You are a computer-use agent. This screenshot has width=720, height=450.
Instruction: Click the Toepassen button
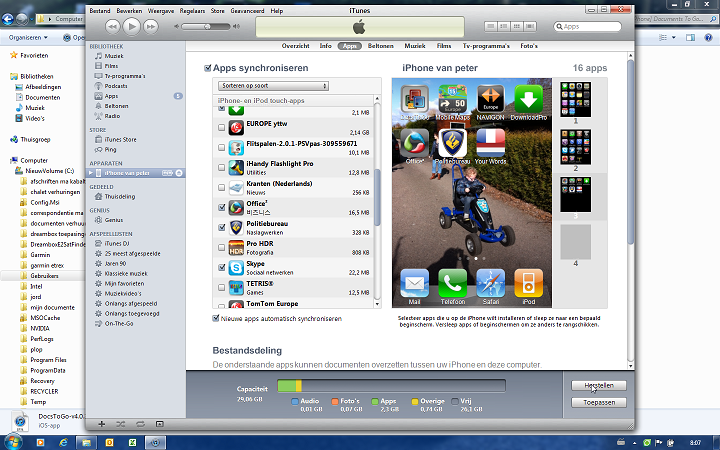pos(599,402)
